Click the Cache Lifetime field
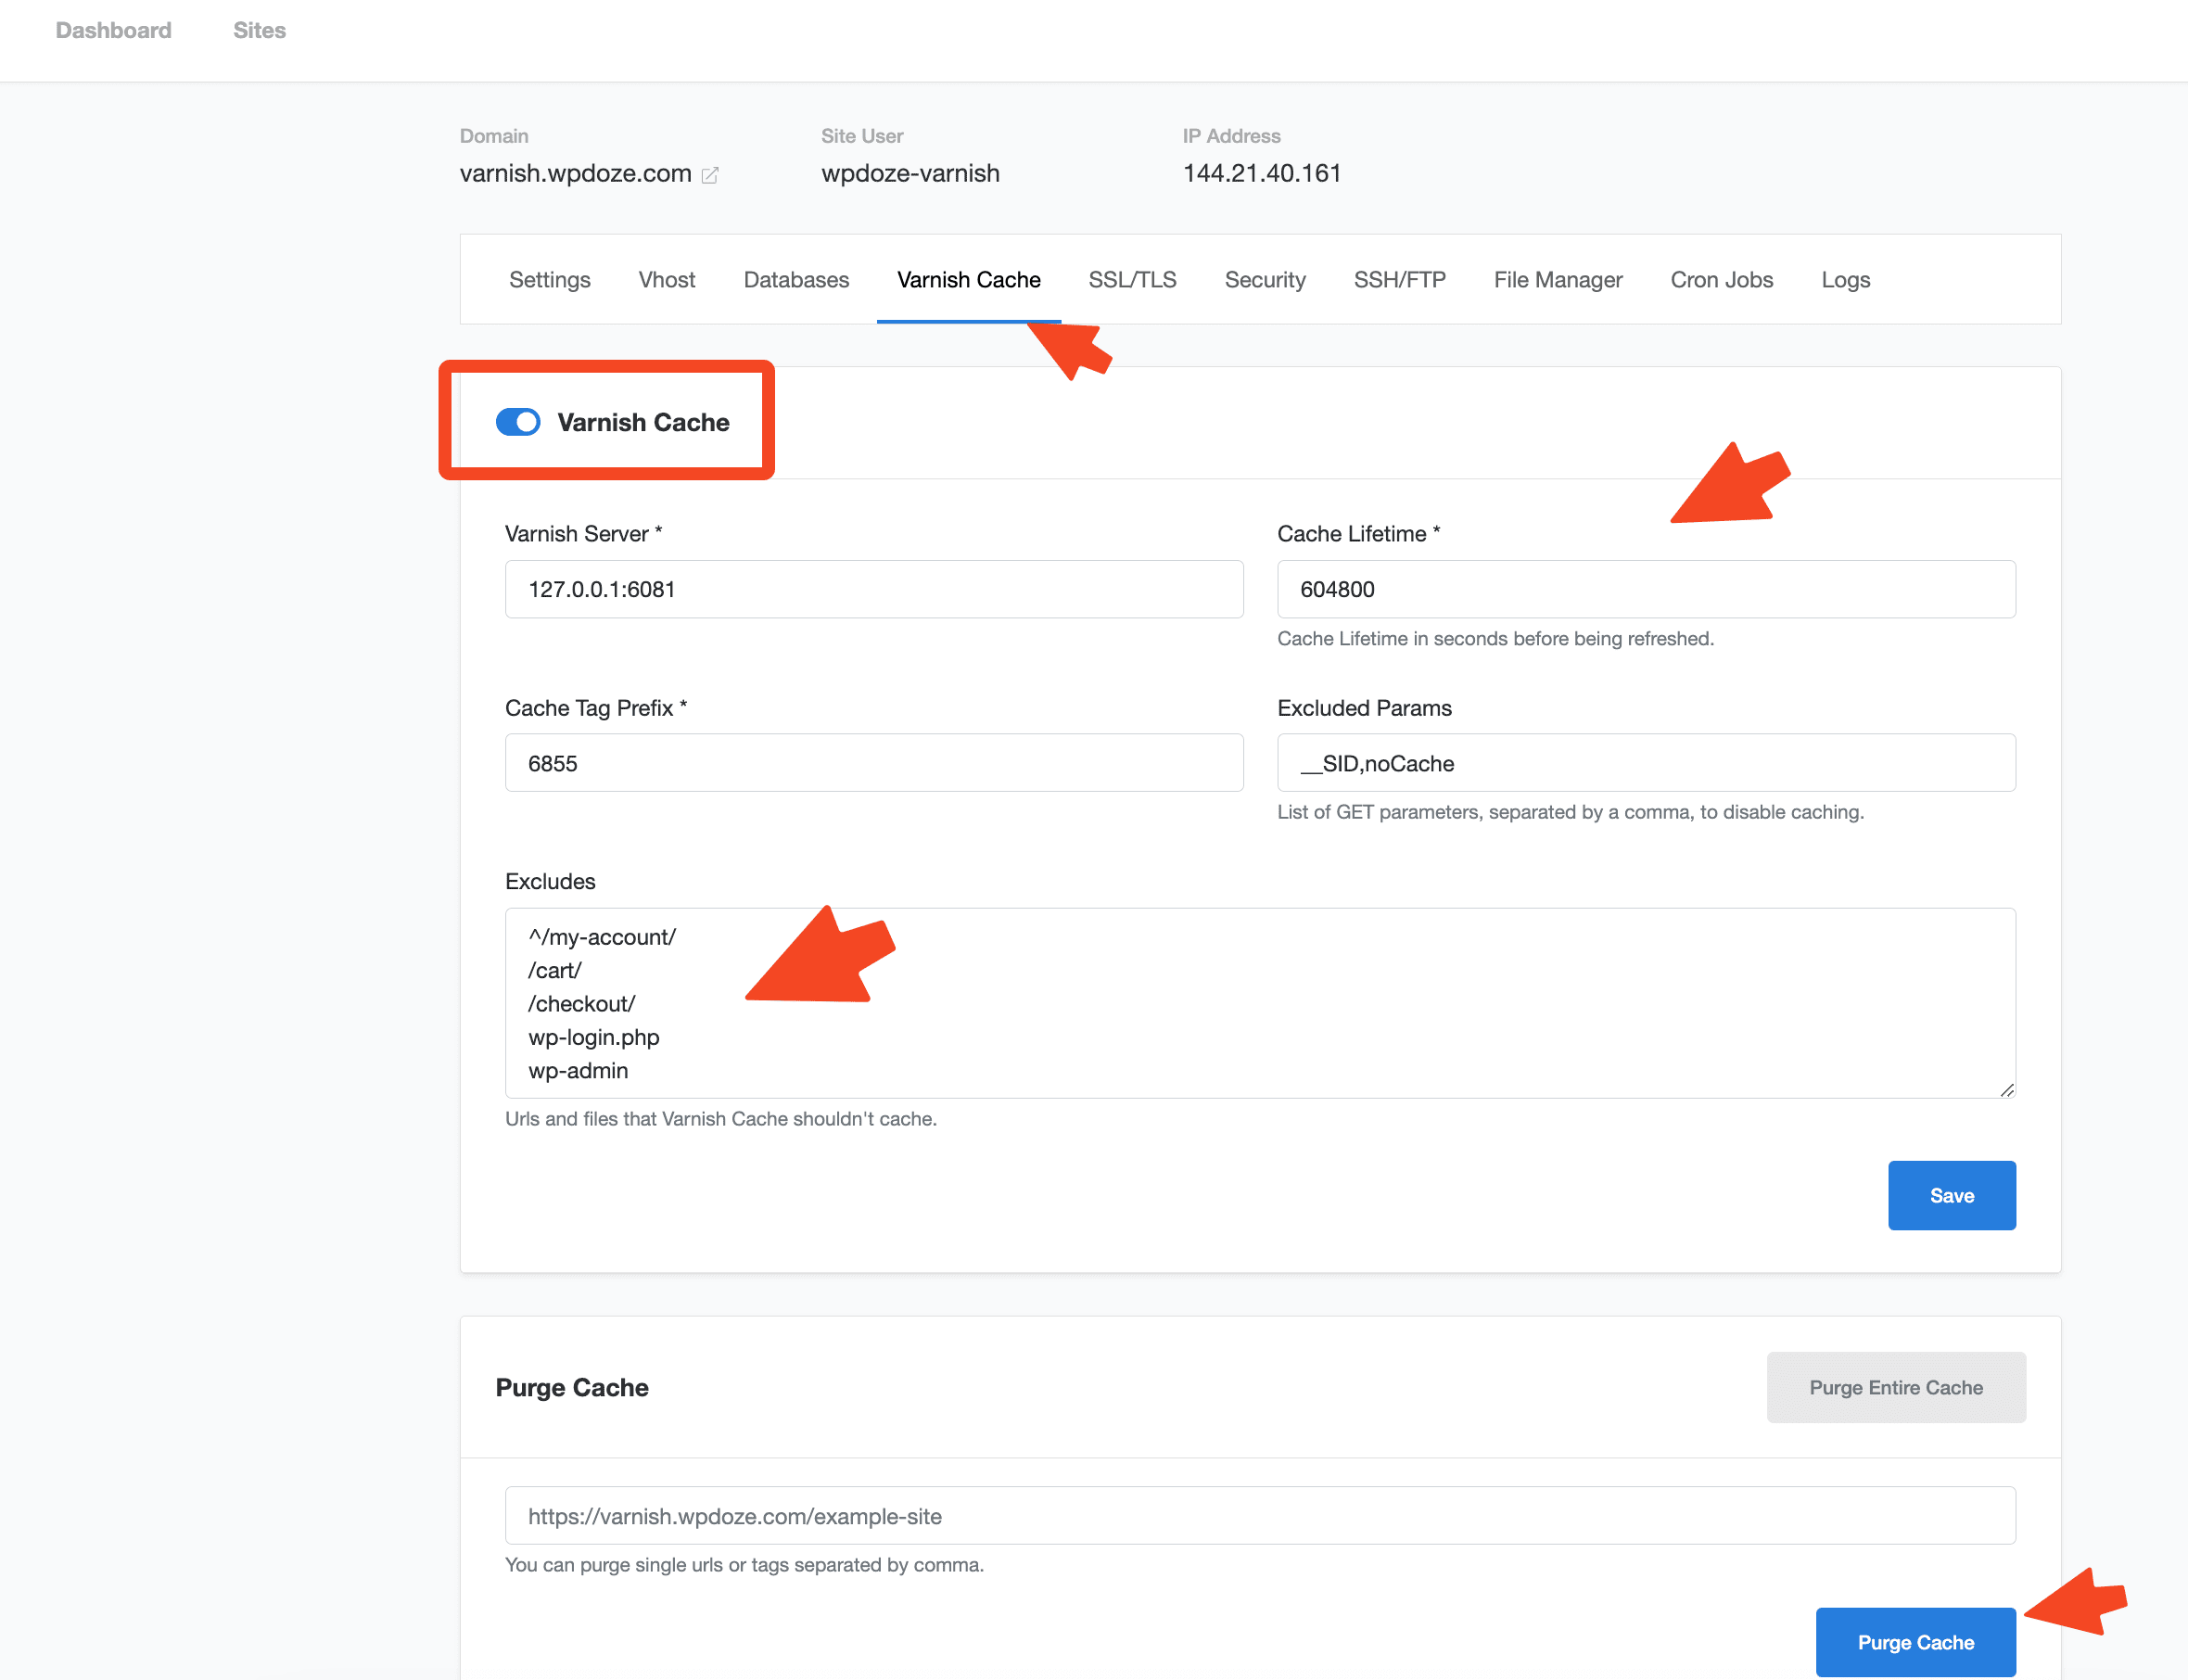Image resolution: width=2188 pixels, height=1680 pixels. (x=1645, y=589)
